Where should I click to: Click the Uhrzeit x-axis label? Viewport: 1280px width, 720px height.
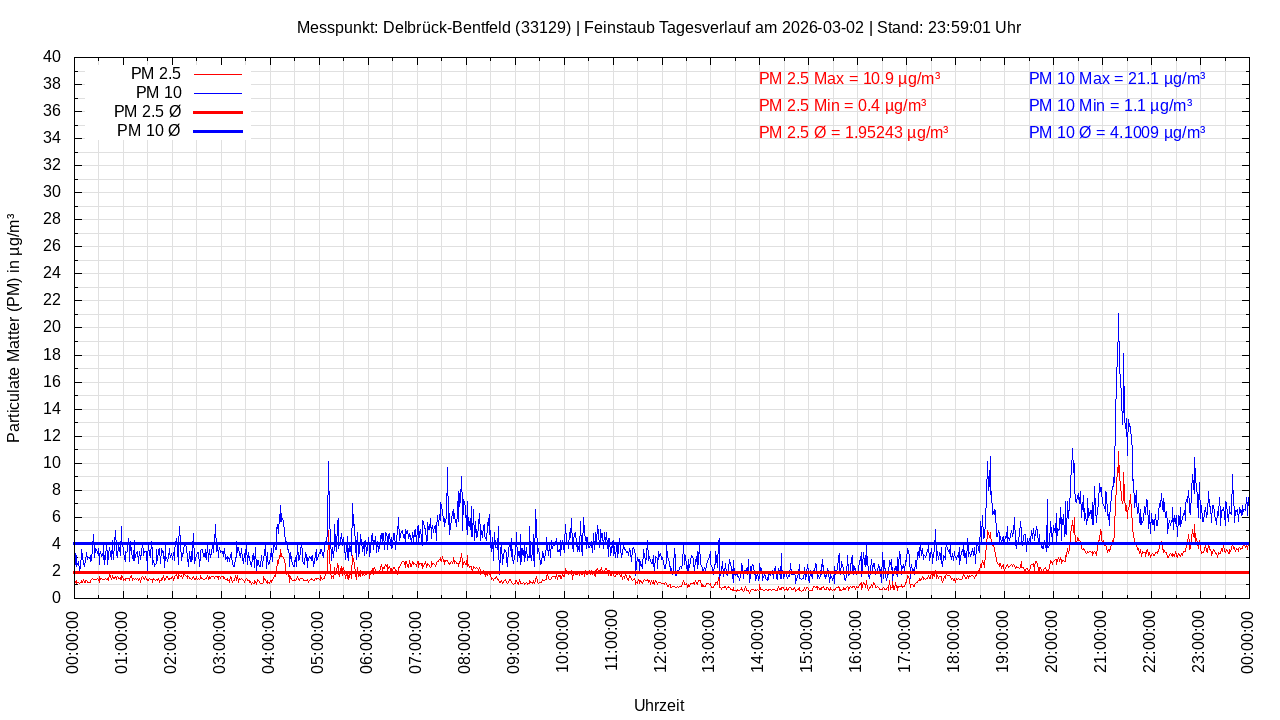pyautogui.click(x=659, y=705)
